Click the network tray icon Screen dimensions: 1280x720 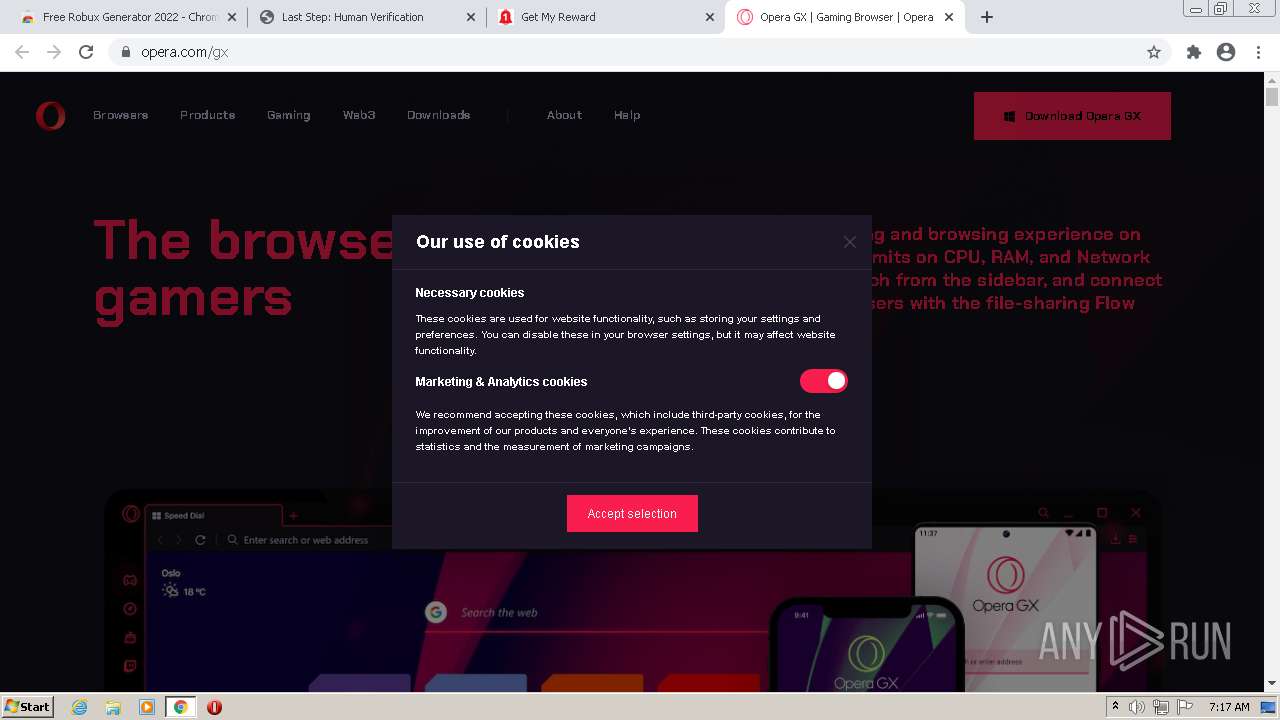click(1161, 707)
